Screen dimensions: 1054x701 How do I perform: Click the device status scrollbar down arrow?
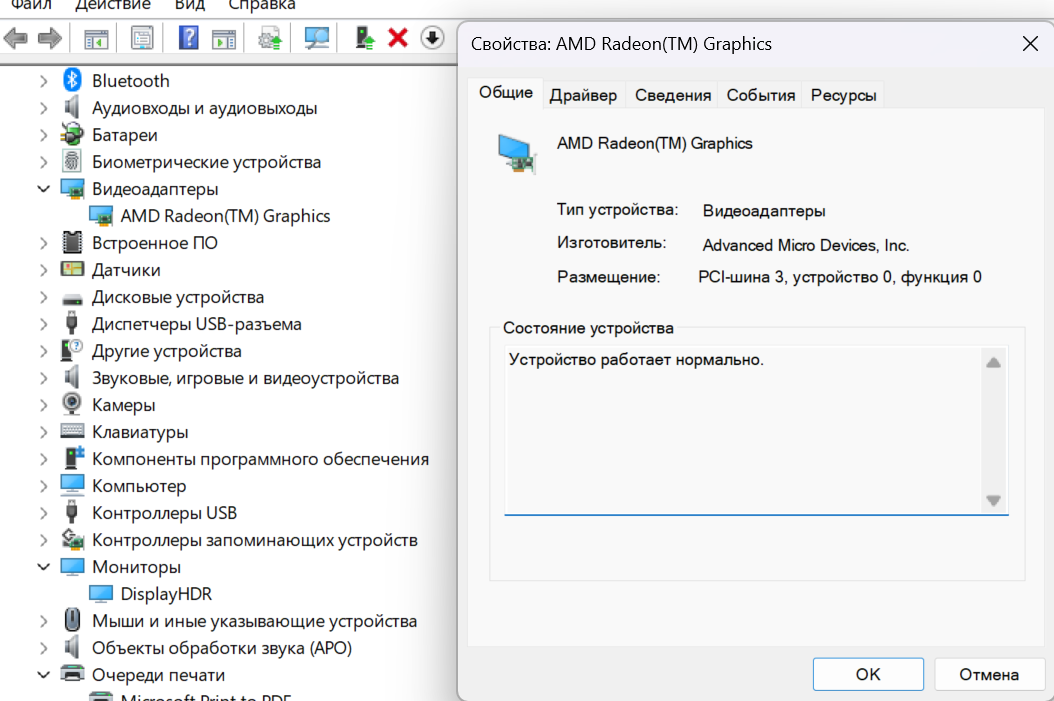994,500
